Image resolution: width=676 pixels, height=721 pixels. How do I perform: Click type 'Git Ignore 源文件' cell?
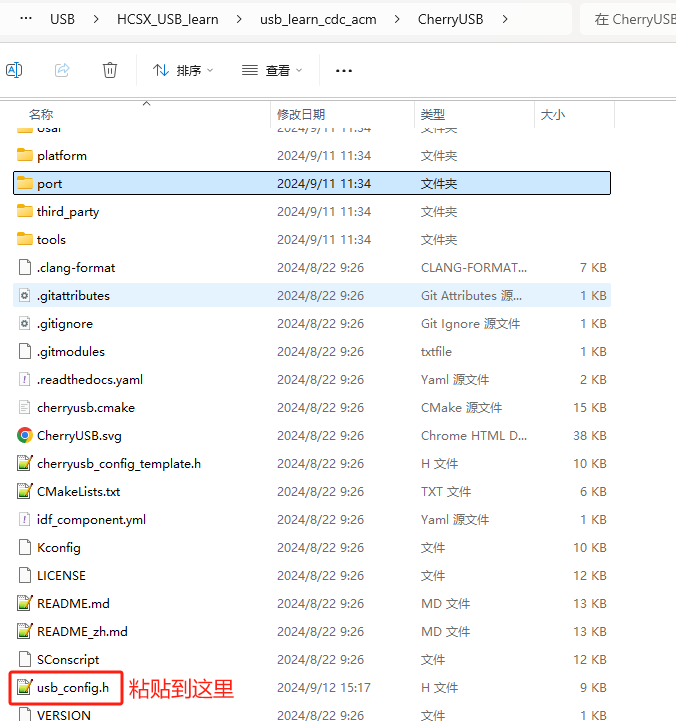[x=470, y=324]
